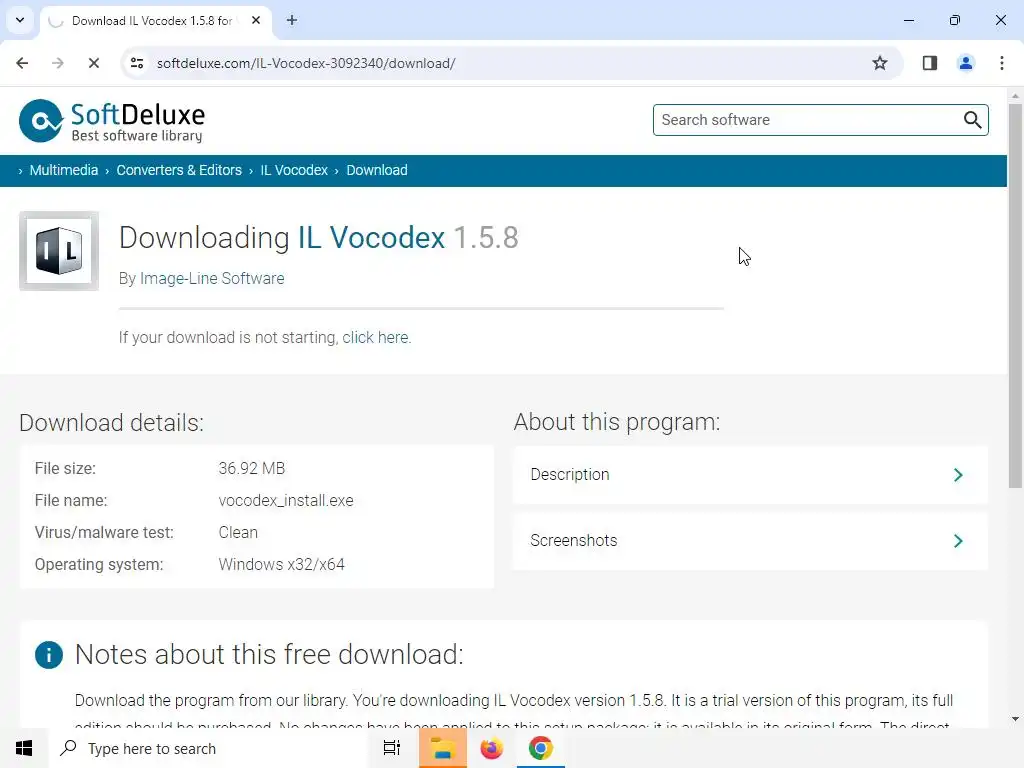
Task: Open File Explorer from taskbar
Action: pos(442,748)
